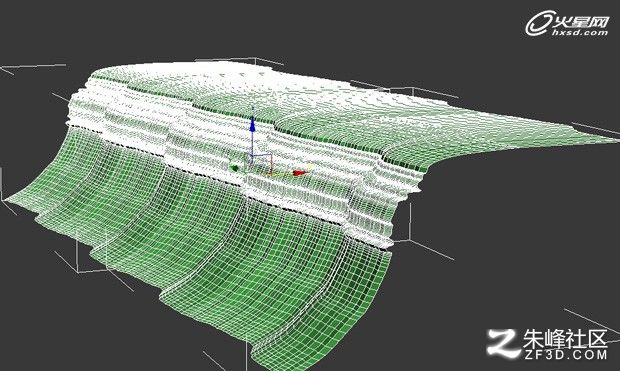Open the ZF3D.COM link text

click(x=566, y=355)
